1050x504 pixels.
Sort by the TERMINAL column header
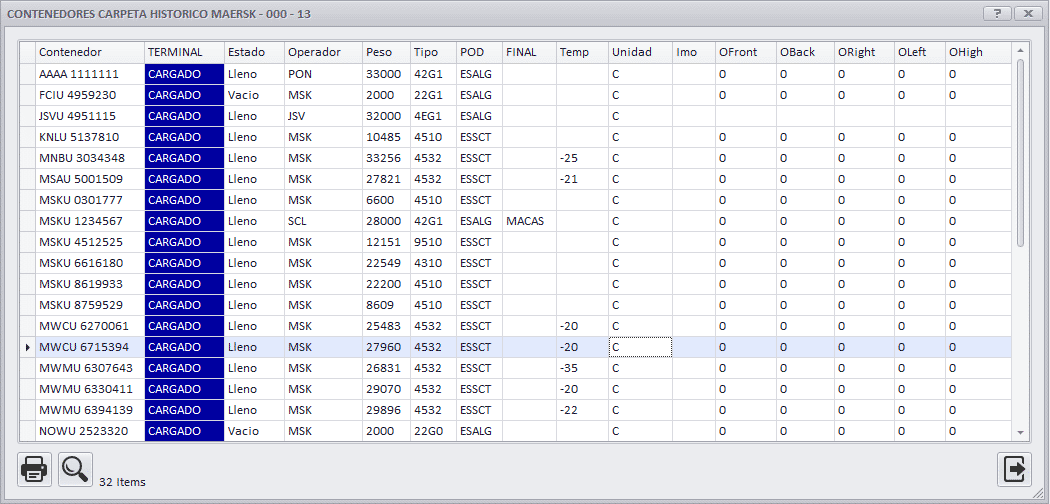point(184,52)
